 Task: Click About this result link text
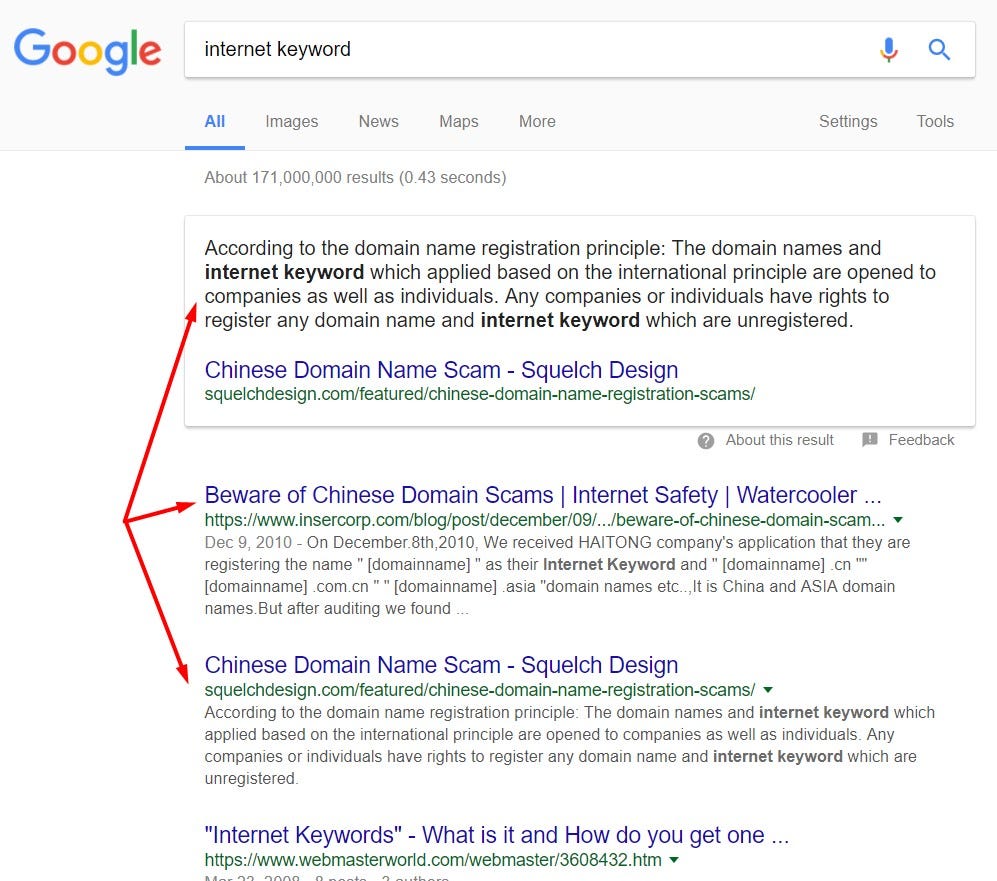pyautogui.click(x=780, y=440)
